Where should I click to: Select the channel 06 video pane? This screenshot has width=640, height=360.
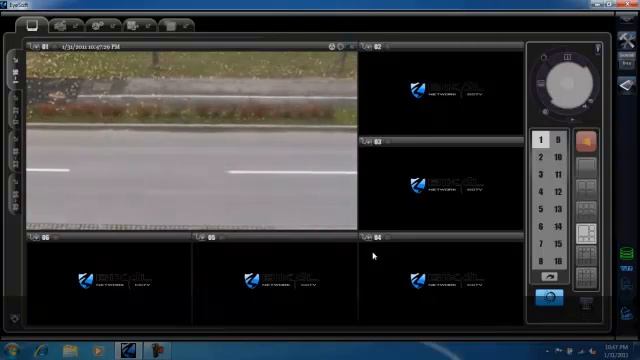coord(109,283)
